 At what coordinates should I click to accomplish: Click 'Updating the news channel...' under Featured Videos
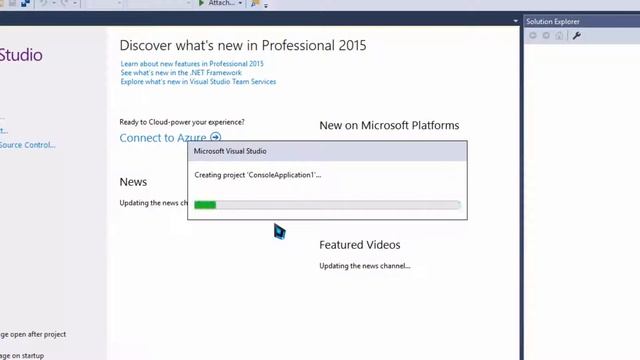(x=365, y=266)
